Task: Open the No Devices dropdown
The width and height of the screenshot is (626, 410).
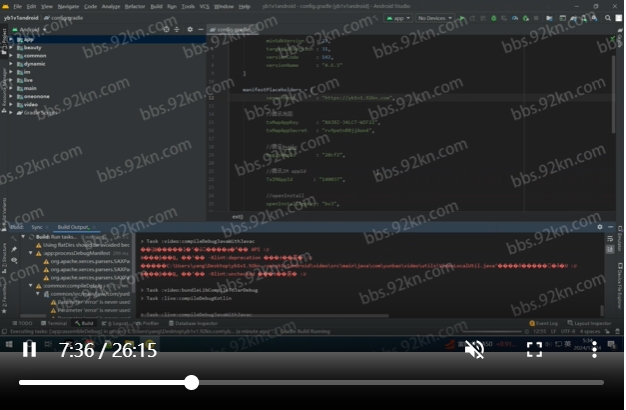Action: 434,18
